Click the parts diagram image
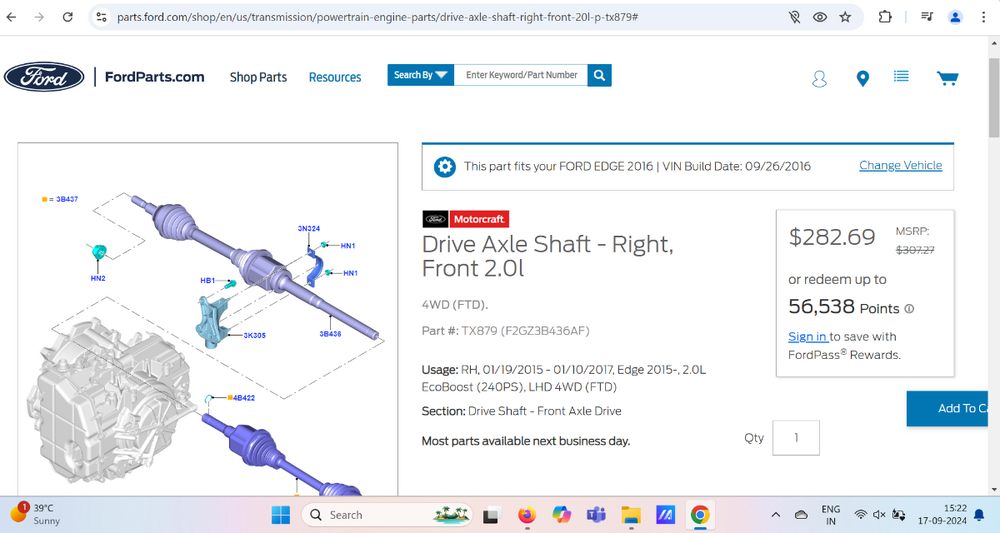The image size is (1000, 533). coord(208,319)
